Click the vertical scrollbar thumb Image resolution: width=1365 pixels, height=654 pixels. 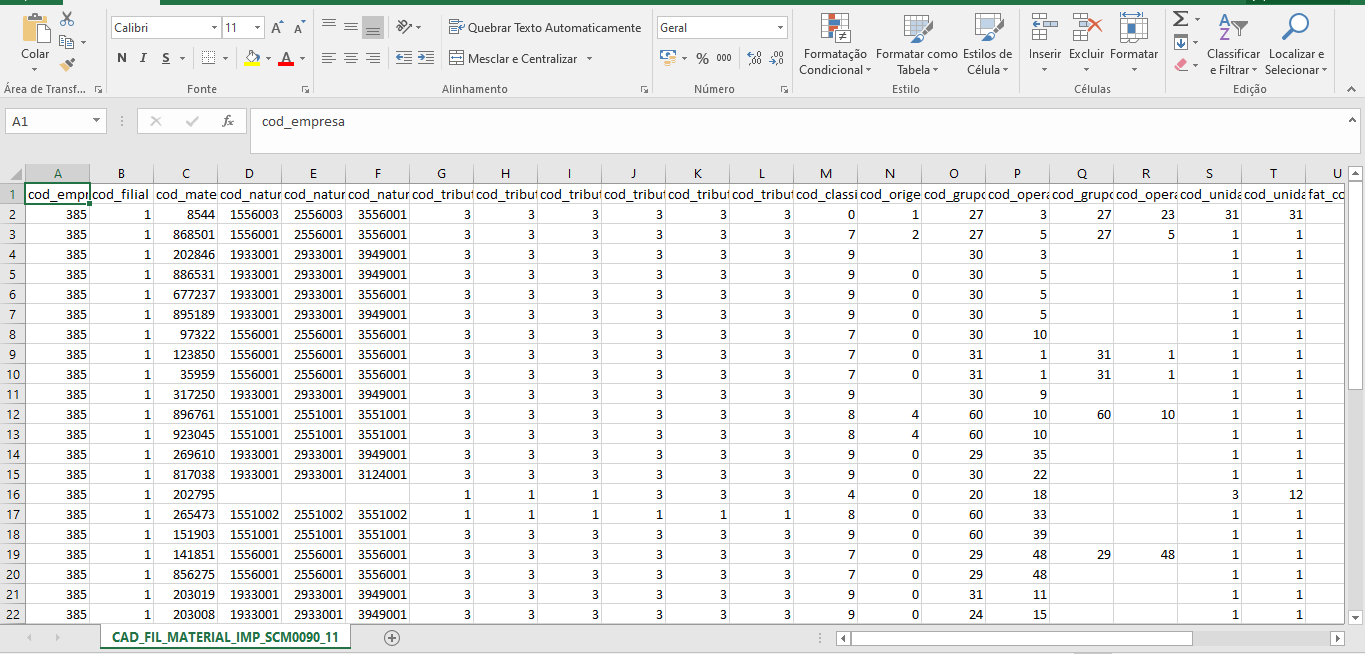pyautogui.click(x=1355, y=285)
